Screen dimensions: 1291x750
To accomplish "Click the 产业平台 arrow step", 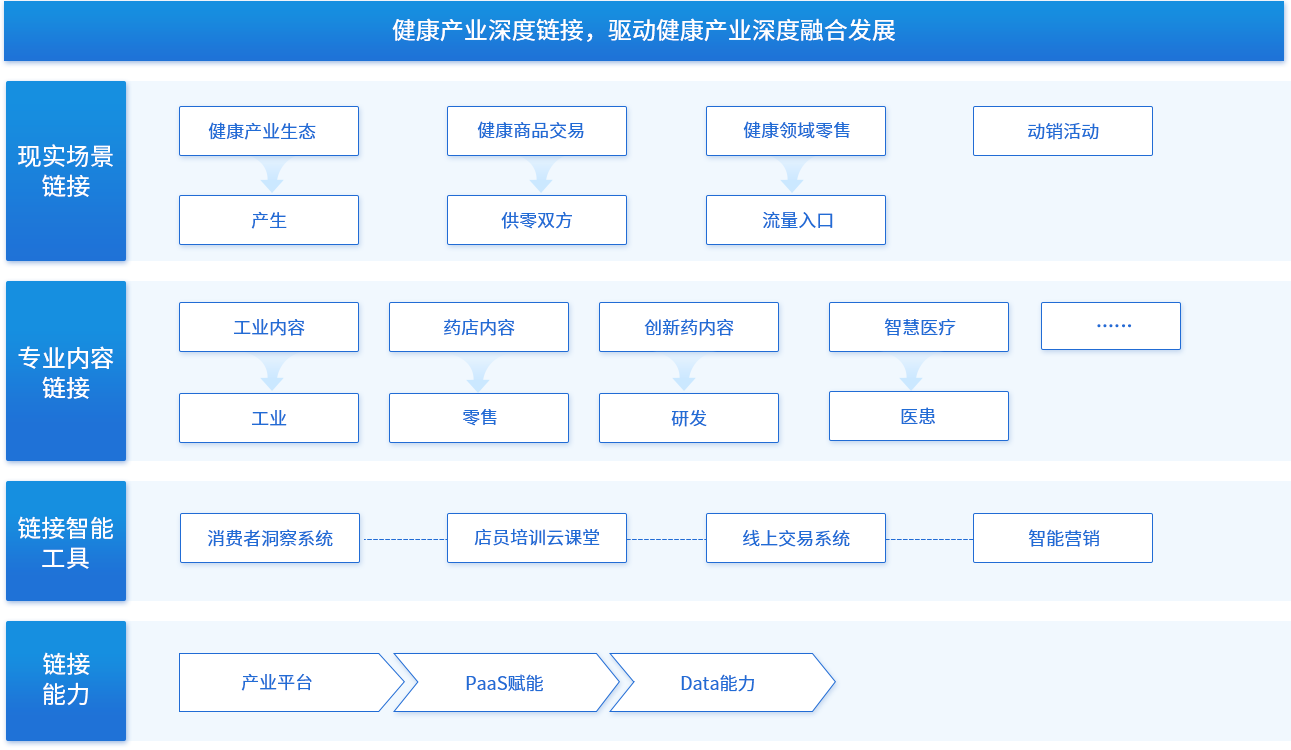I will click(291, 683).
